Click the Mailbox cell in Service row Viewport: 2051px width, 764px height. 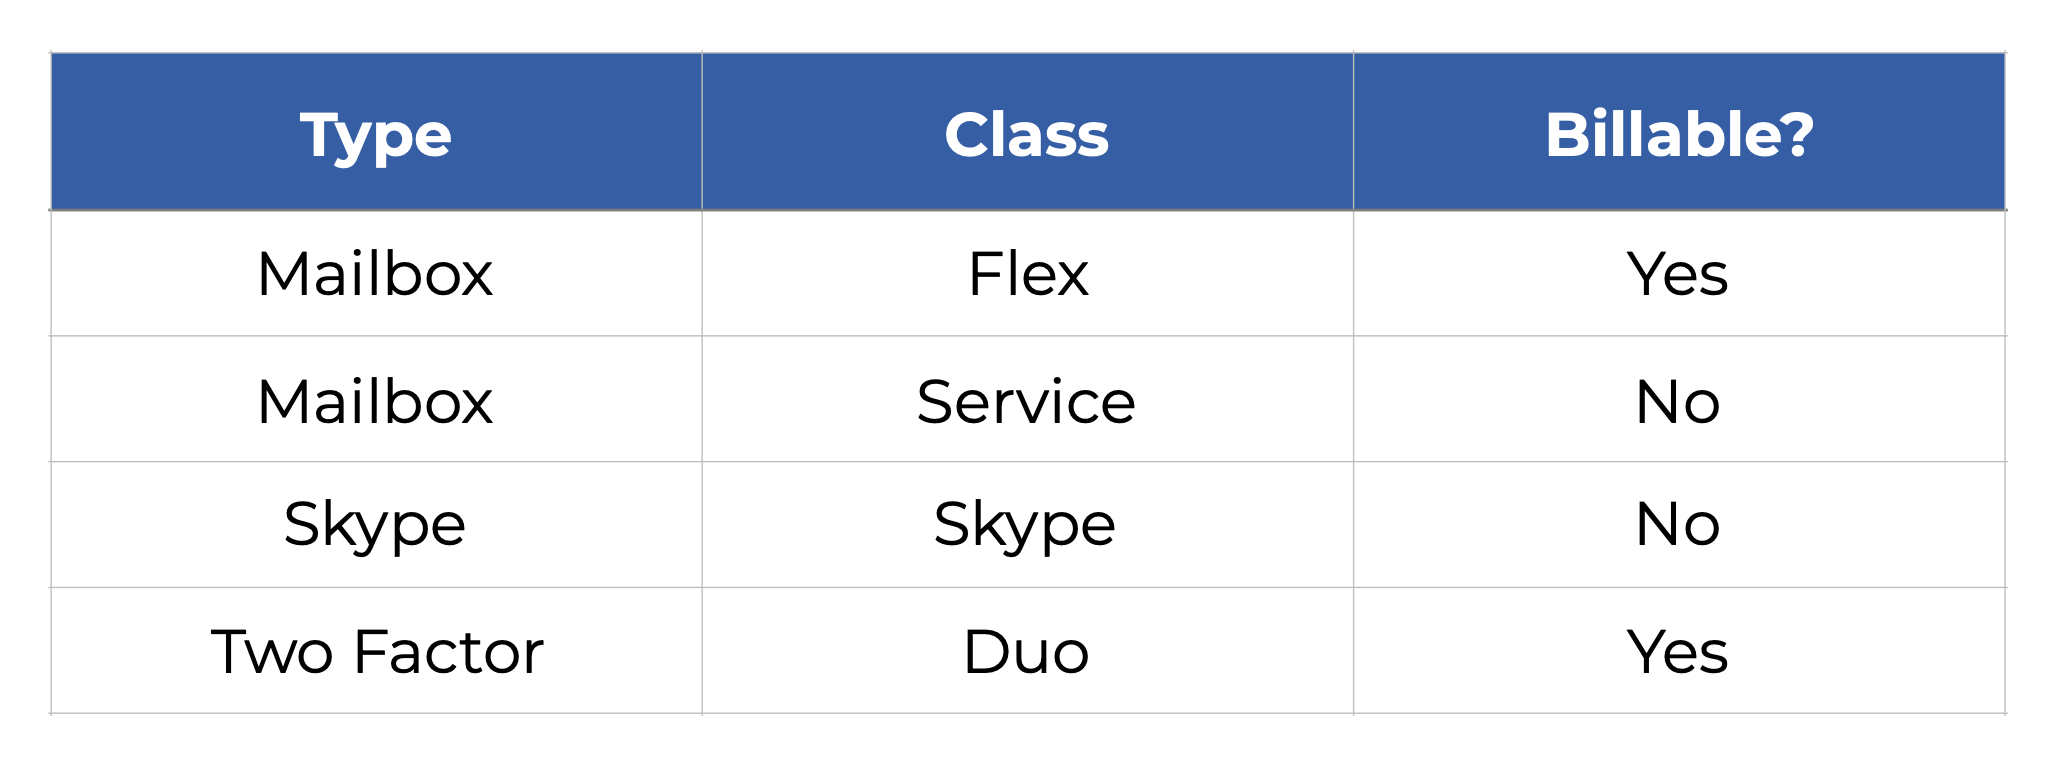(376, 402)
